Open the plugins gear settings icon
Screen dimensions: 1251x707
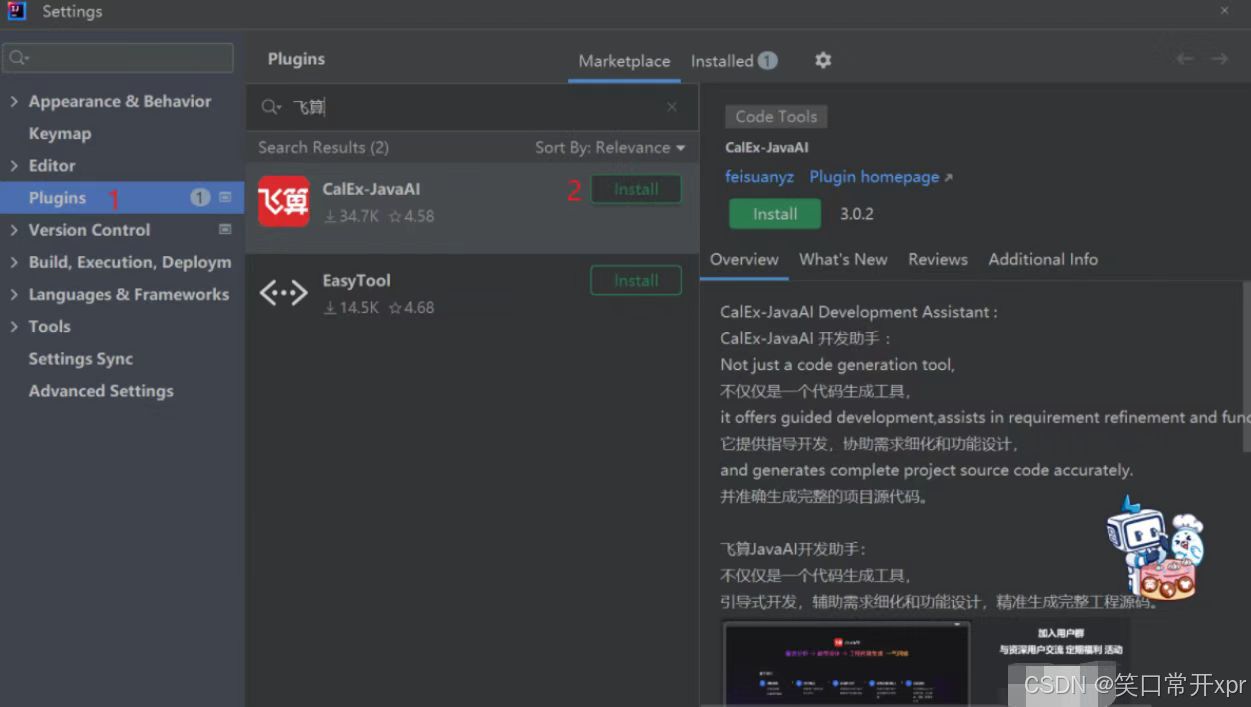pos(823,60)
